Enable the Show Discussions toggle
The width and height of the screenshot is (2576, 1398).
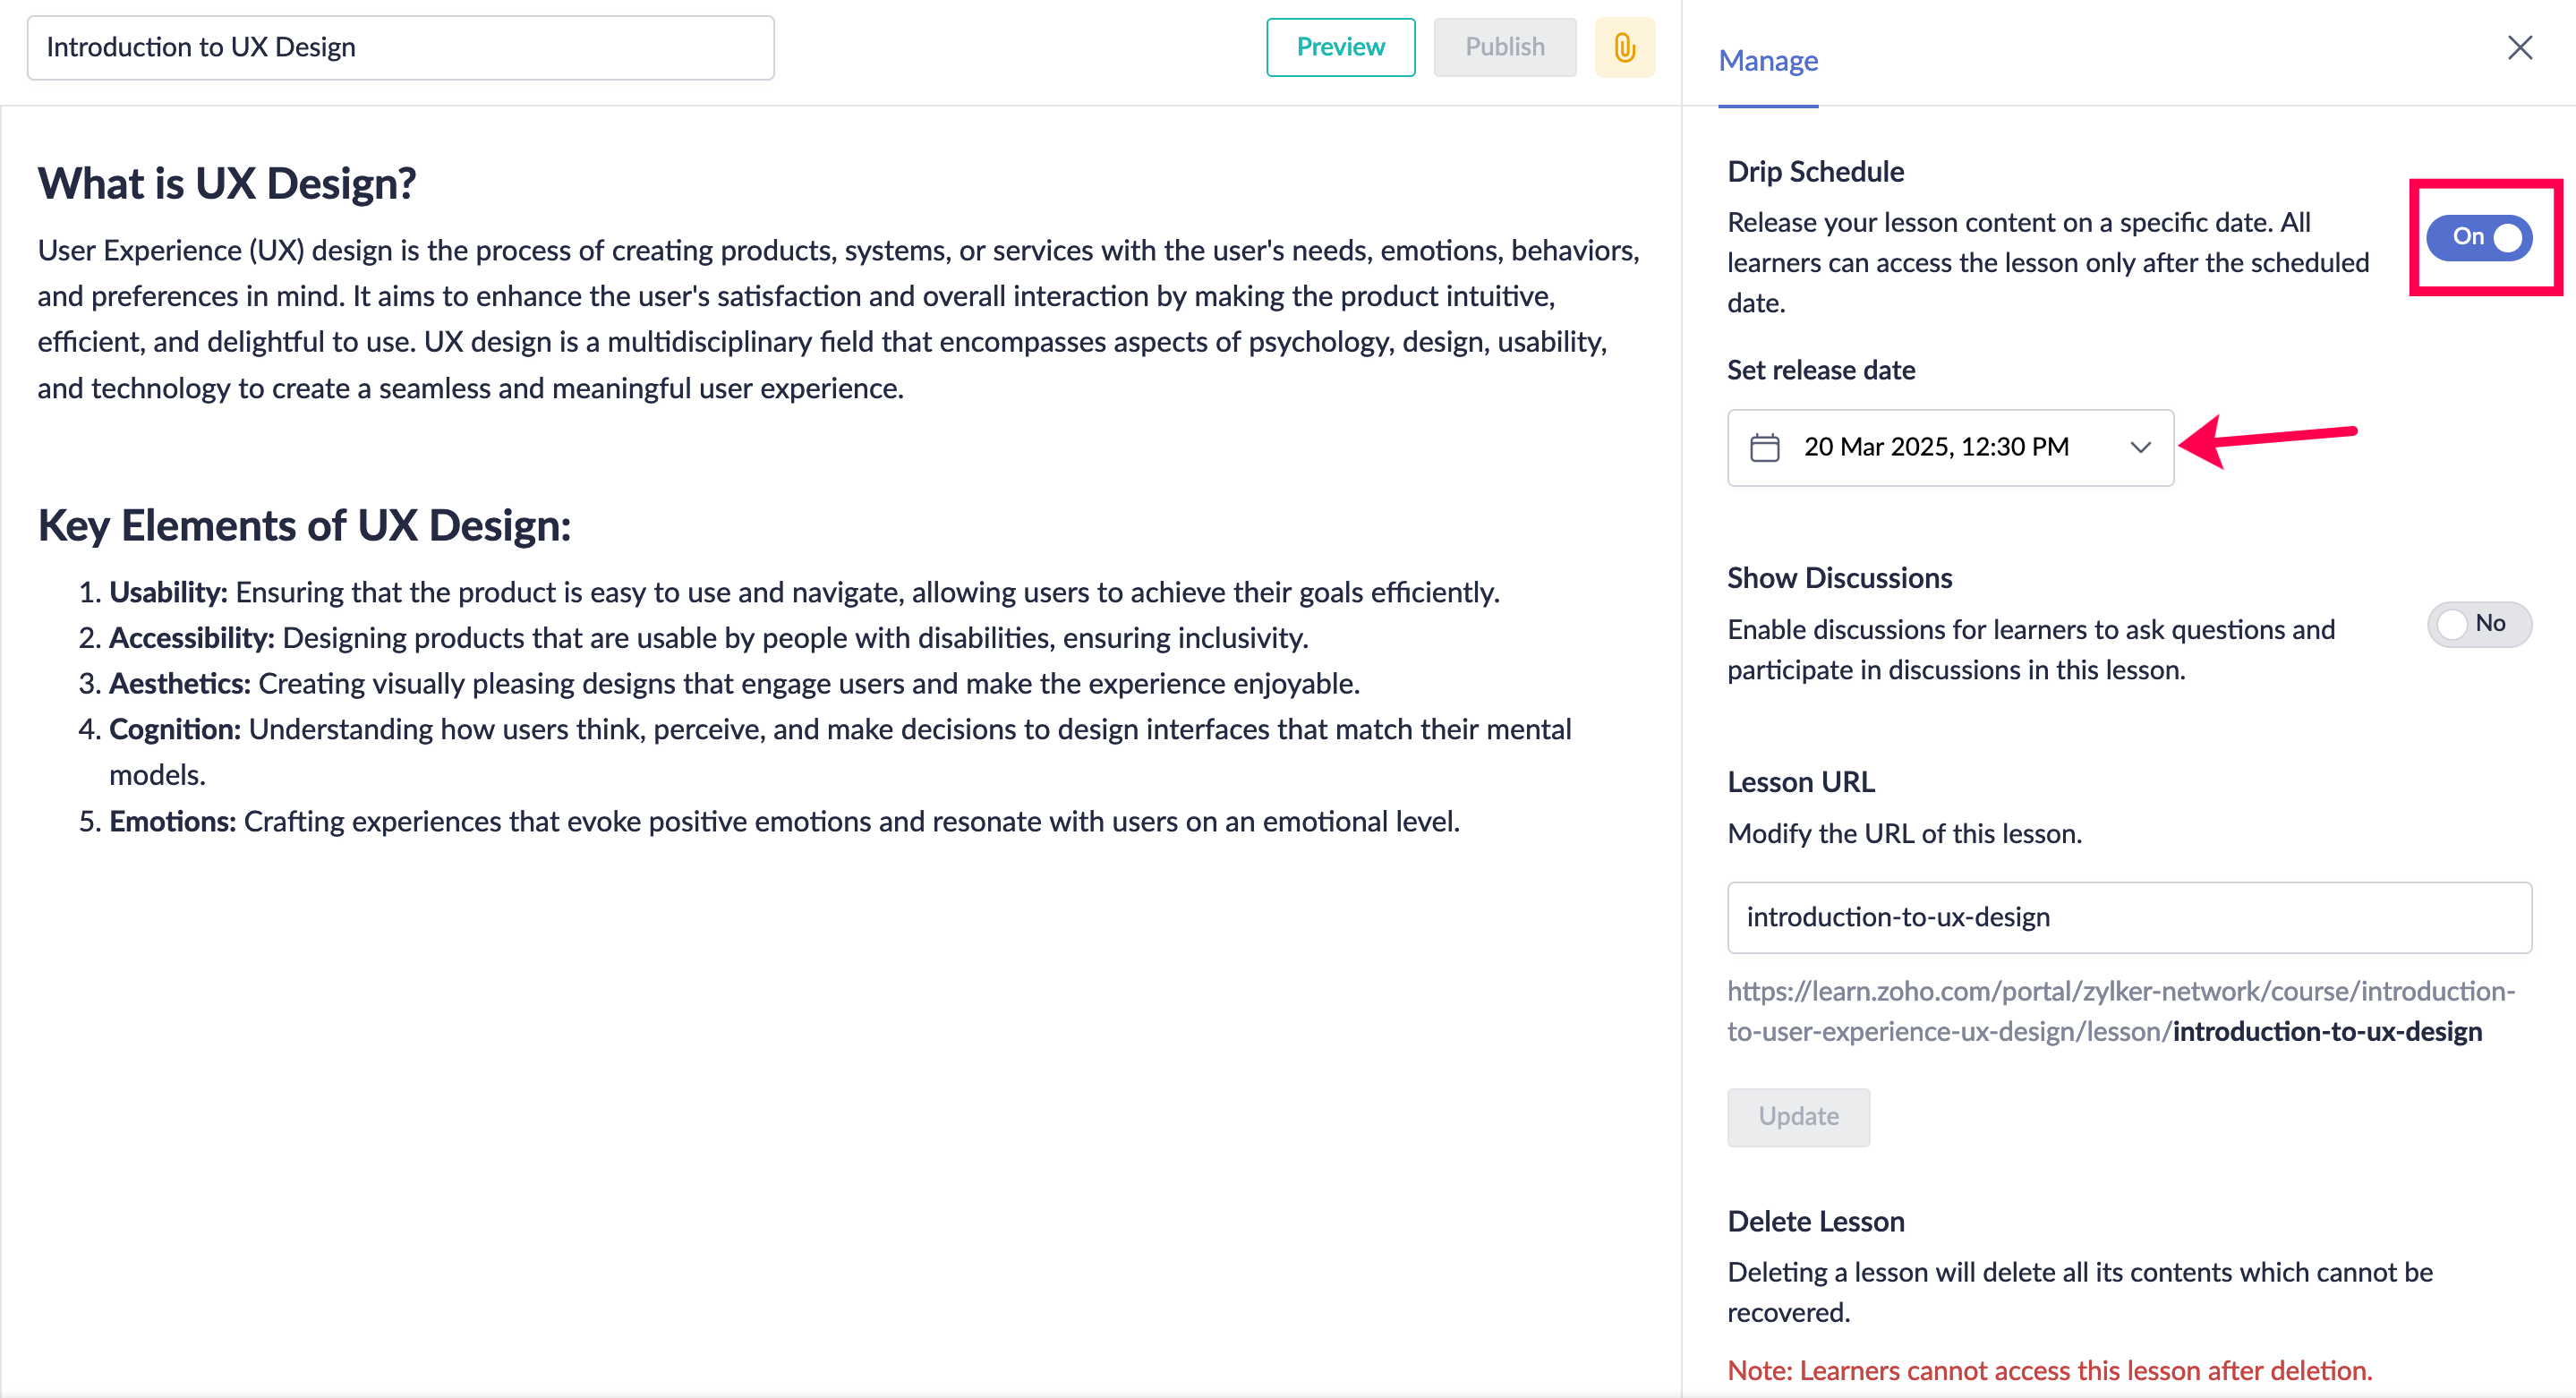click(2478, 624)
